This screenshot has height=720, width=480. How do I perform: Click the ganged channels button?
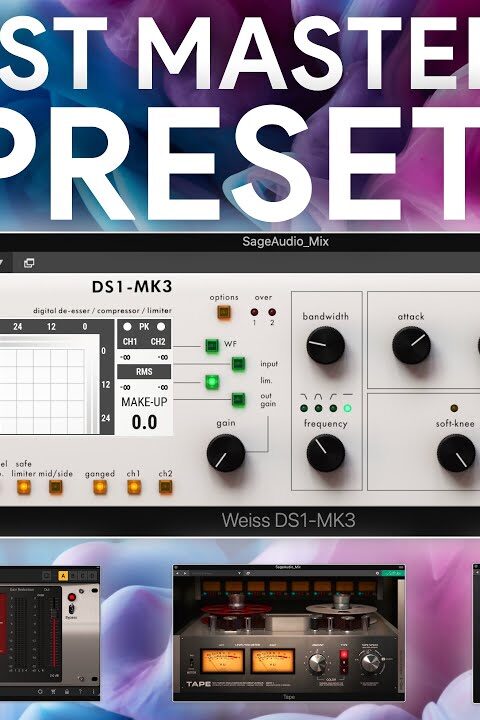click(100, 487)
